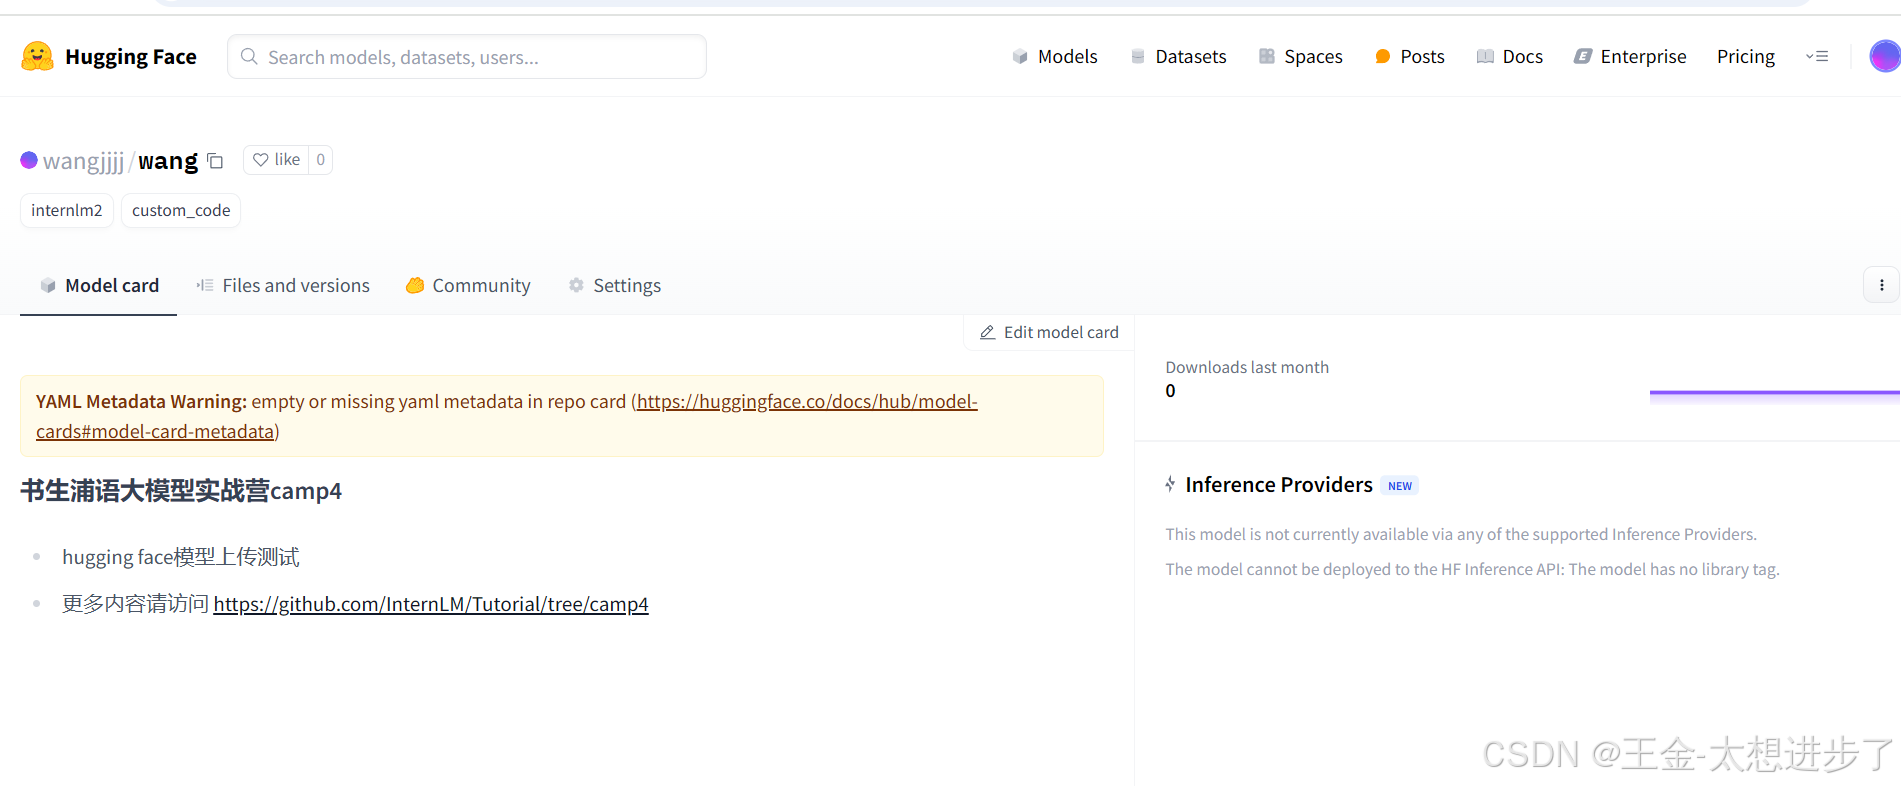
Task: Open the three-dot more options menu
Action: tap(1882, 285)
